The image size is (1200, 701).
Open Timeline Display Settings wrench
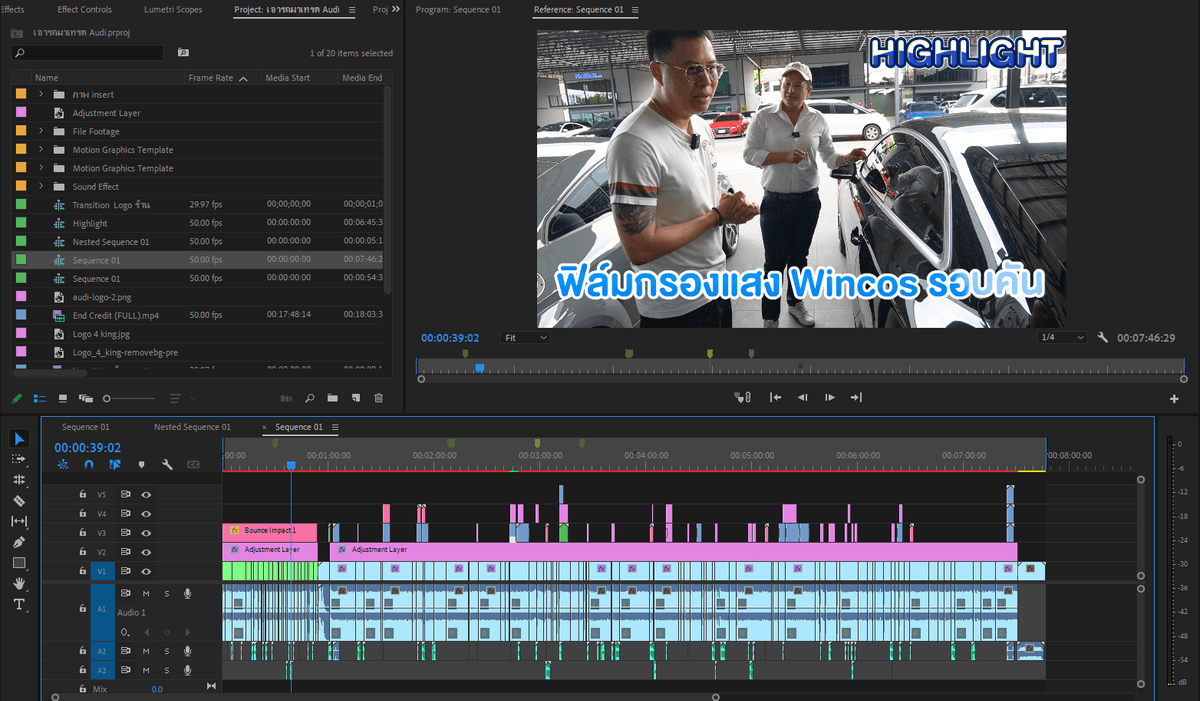(167, 465)
